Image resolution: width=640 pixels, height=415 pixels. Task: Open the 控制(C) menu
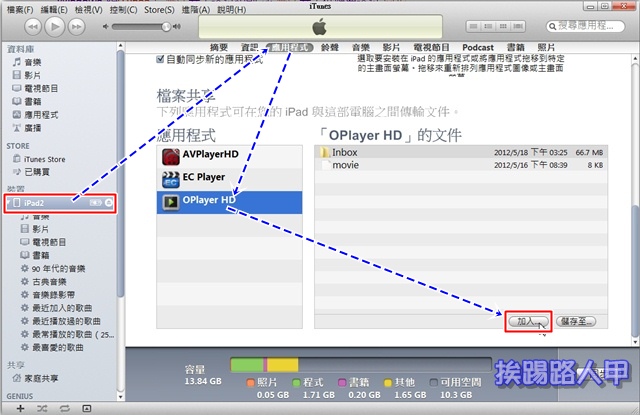pos(123,10)
